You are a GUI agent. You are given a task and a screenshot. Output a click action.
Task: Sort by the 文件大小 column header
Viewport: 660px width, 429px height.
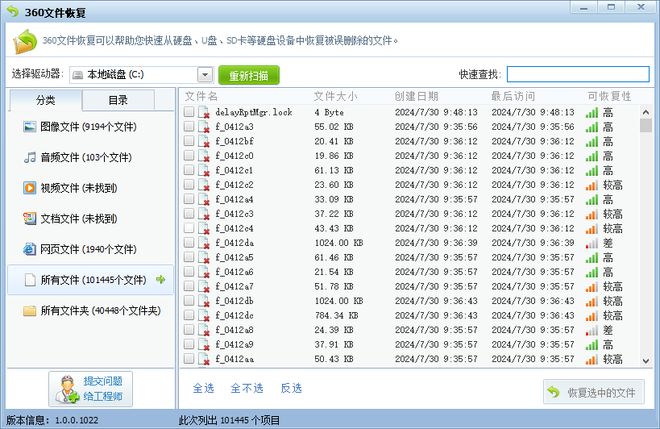point(336,96)
